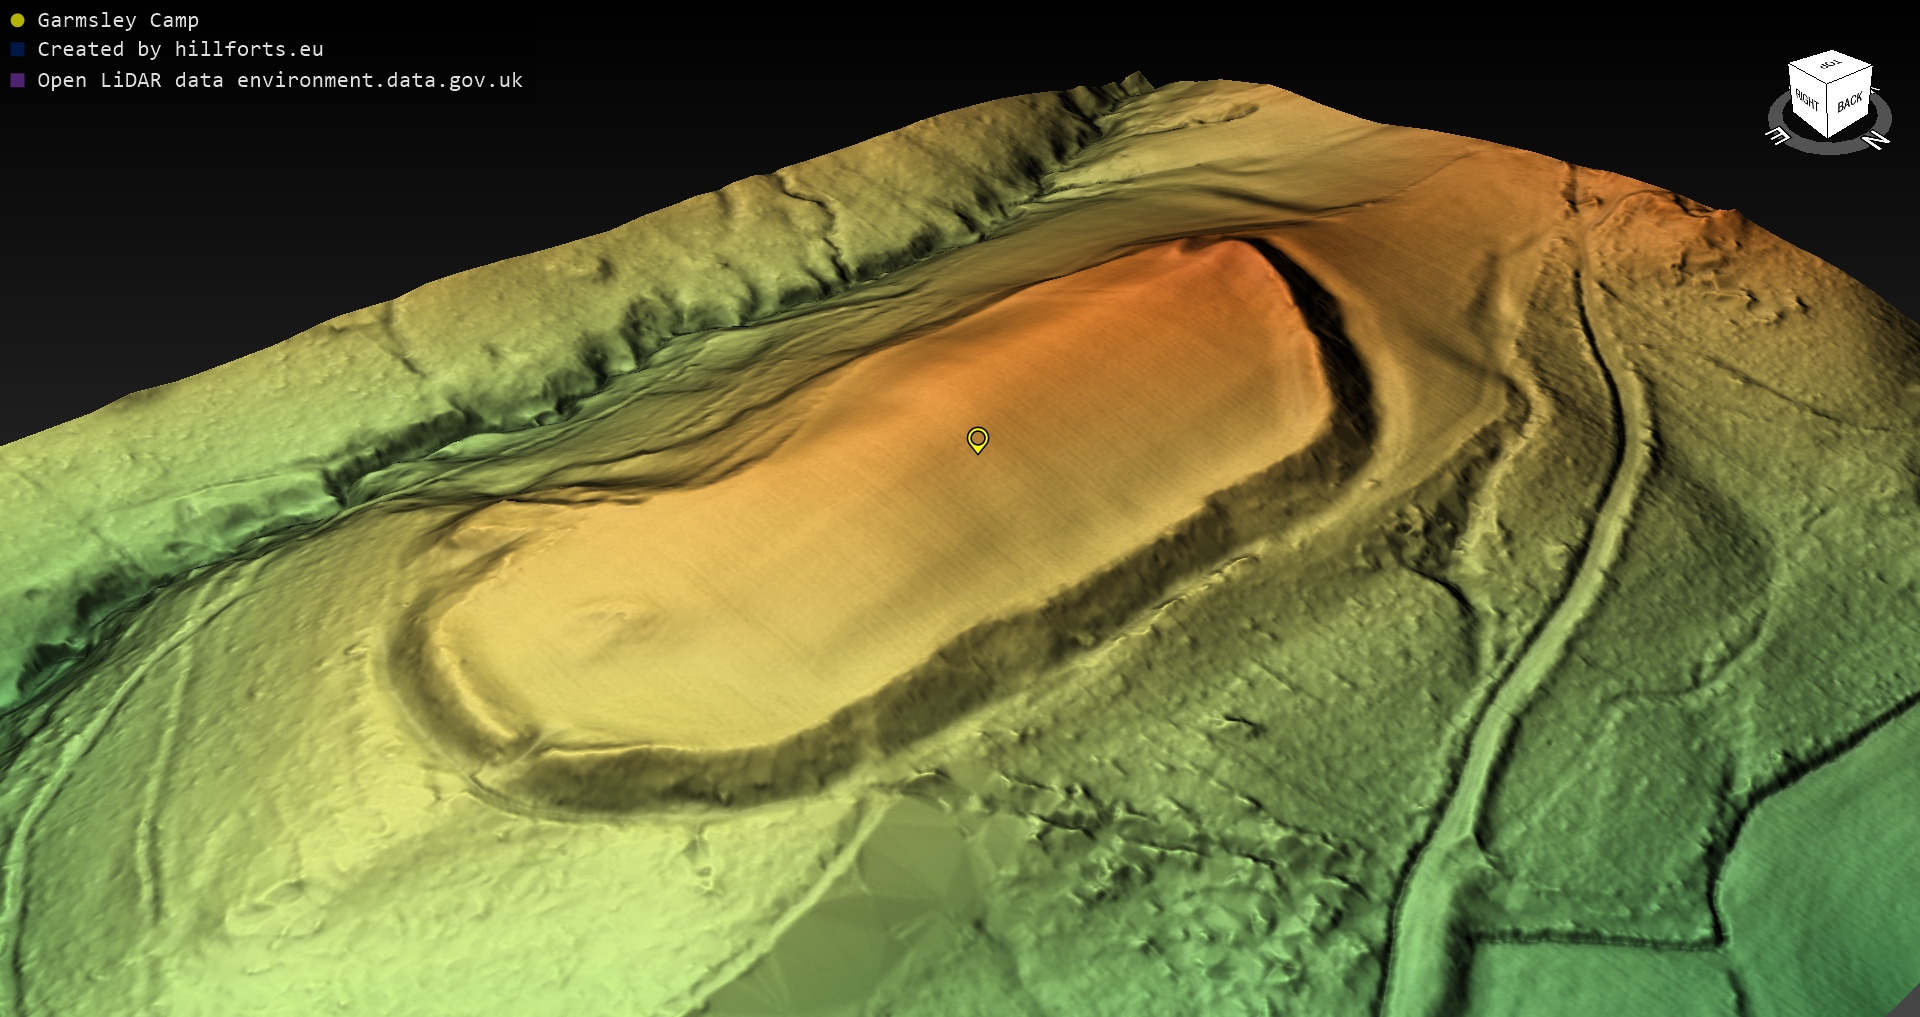Viewport: 1920px width, 1017px height.
Task: Select the RIGHT face of the view cube
Action: (1807, 100)
